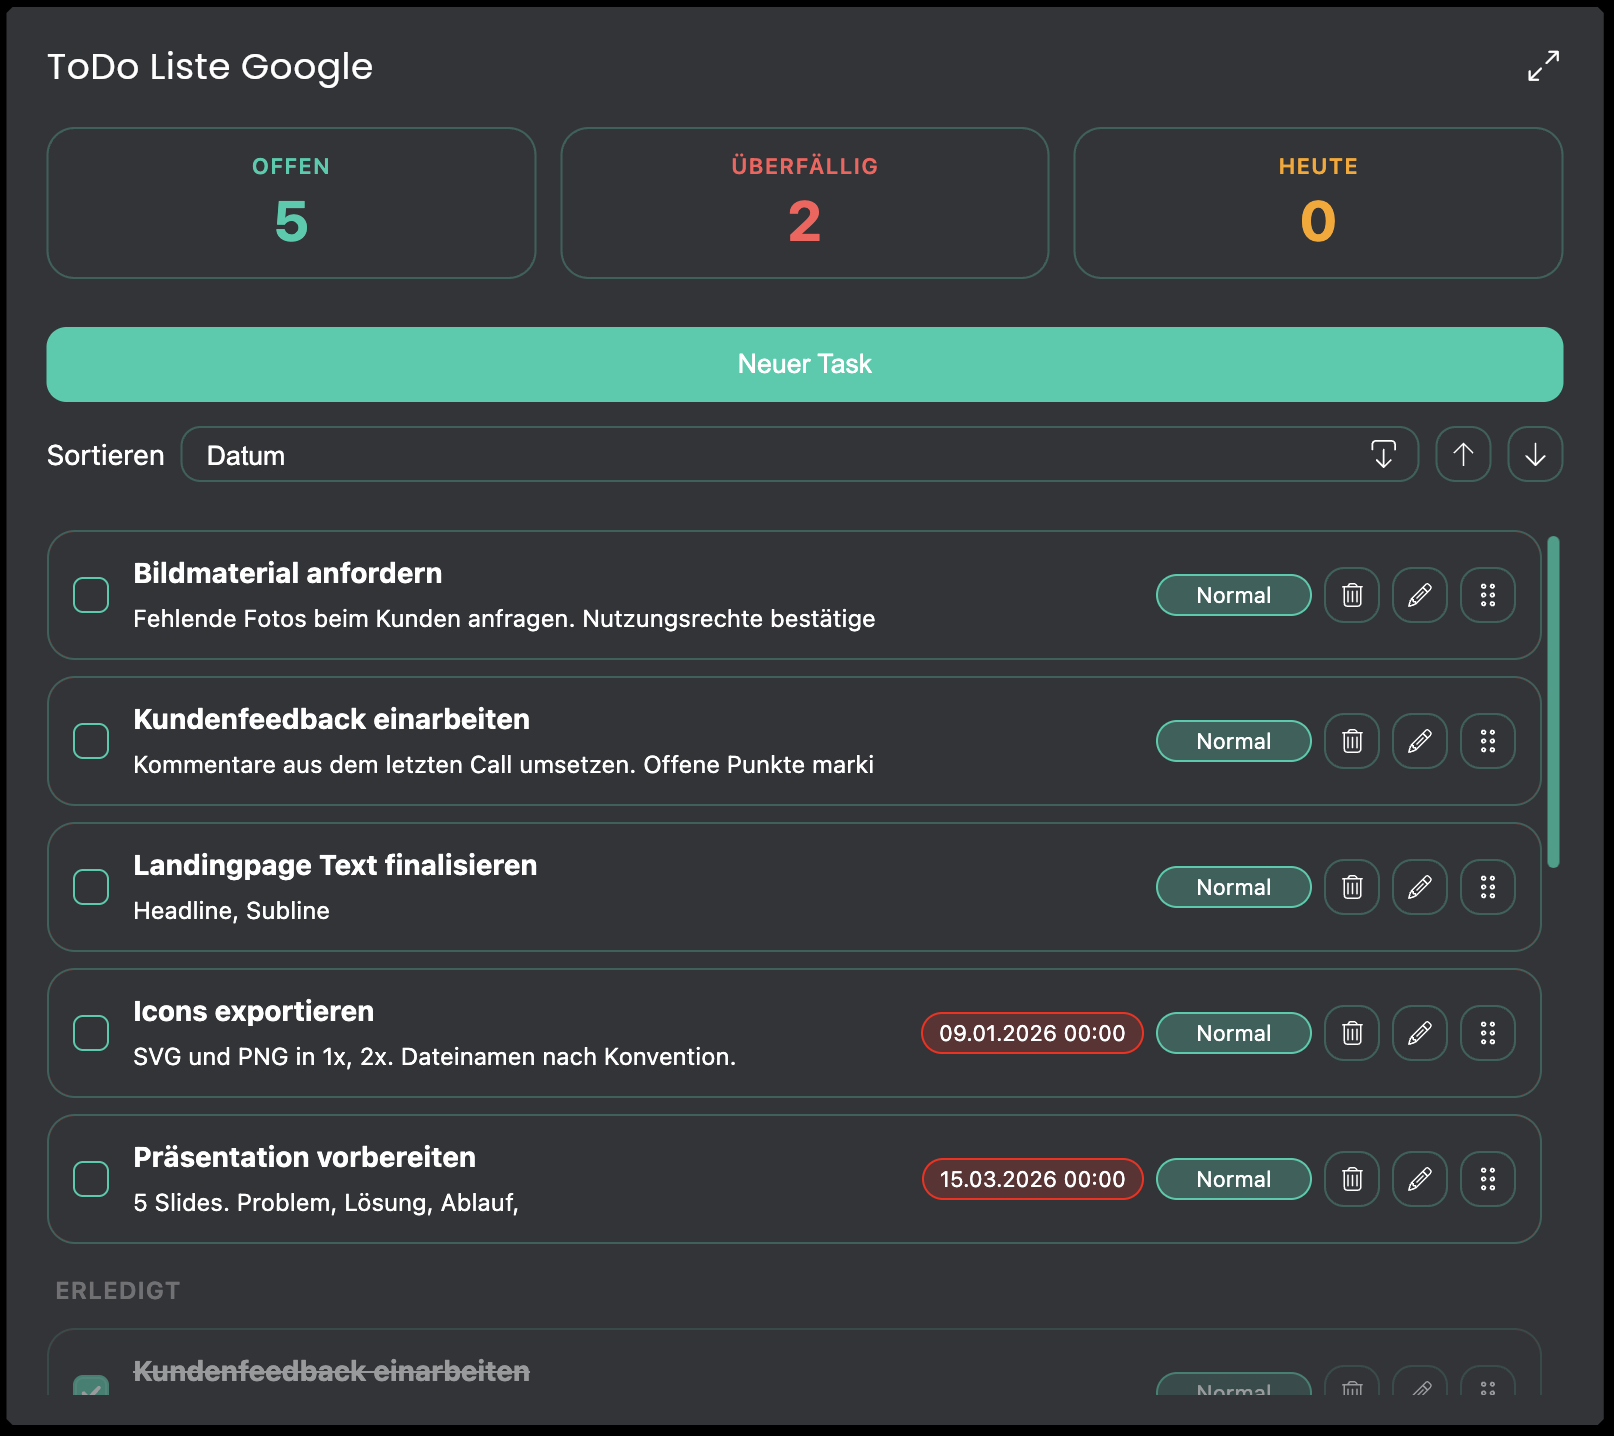Screen dimensions: 1614x1436
Task: Click the task list vertical scrollbar
Action: click(1553, 702)
